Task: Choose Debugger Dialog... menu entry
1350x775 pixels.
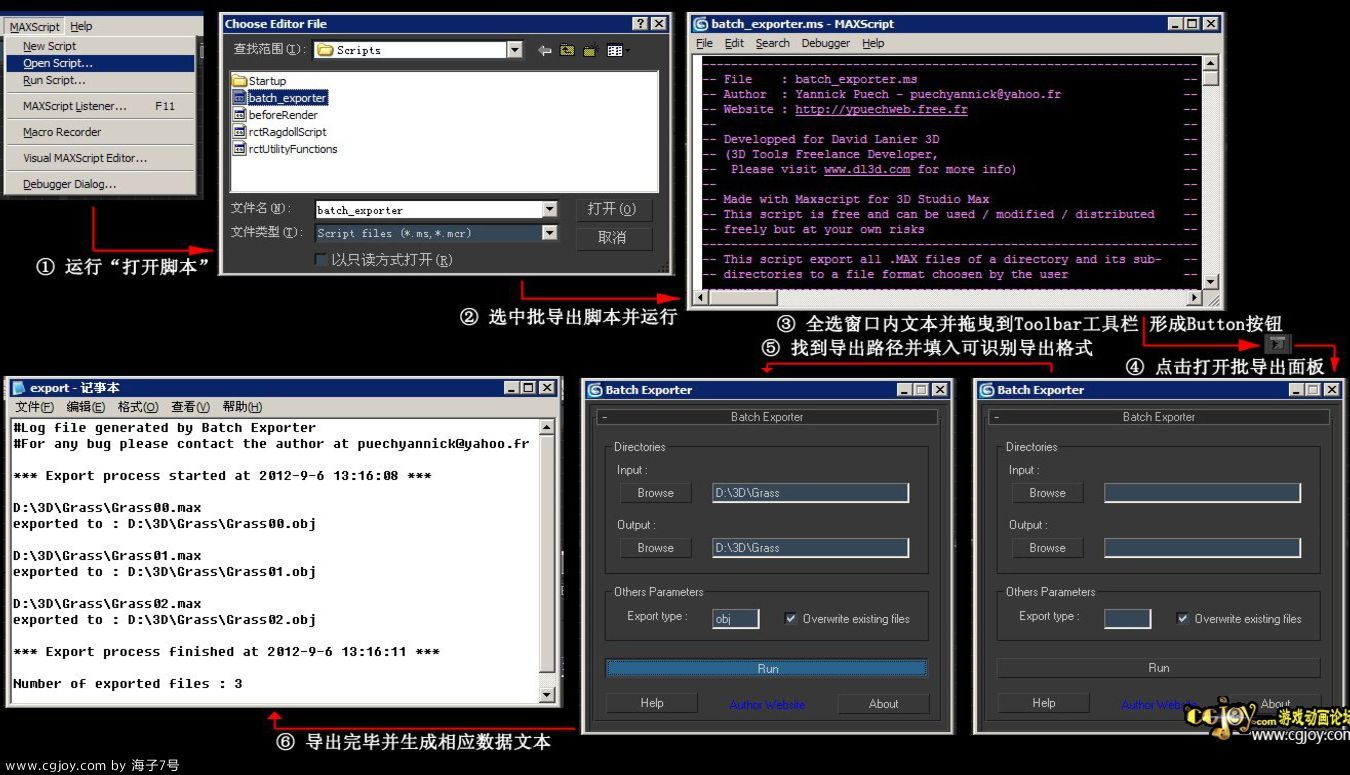Action: coord(101,184)
